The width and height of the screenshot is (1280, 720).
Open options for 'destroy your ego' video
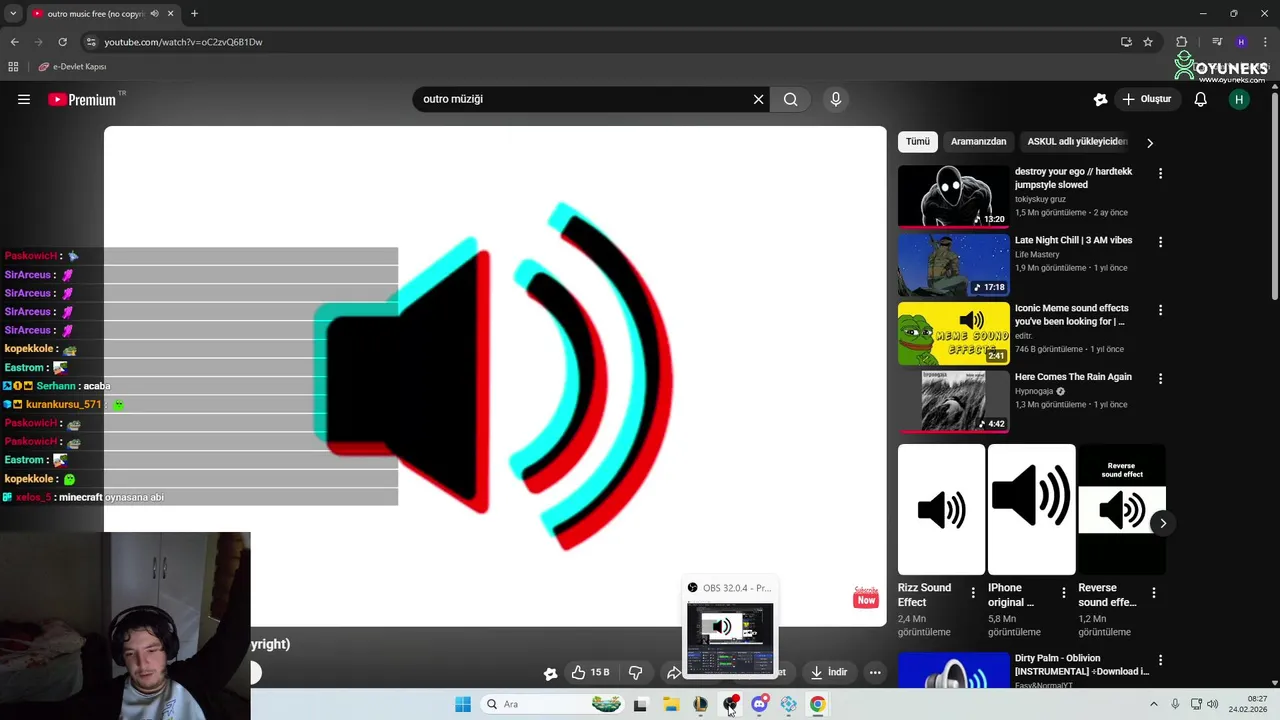coord(1160,174)
